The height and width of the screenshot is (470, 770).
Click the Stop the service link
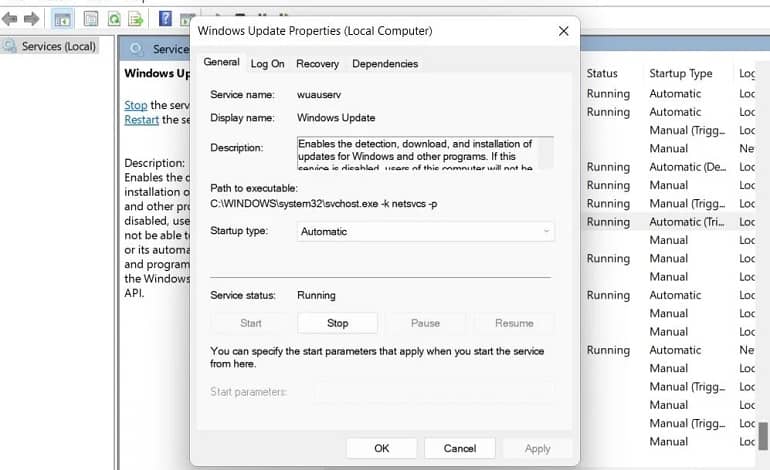point(136,105)
